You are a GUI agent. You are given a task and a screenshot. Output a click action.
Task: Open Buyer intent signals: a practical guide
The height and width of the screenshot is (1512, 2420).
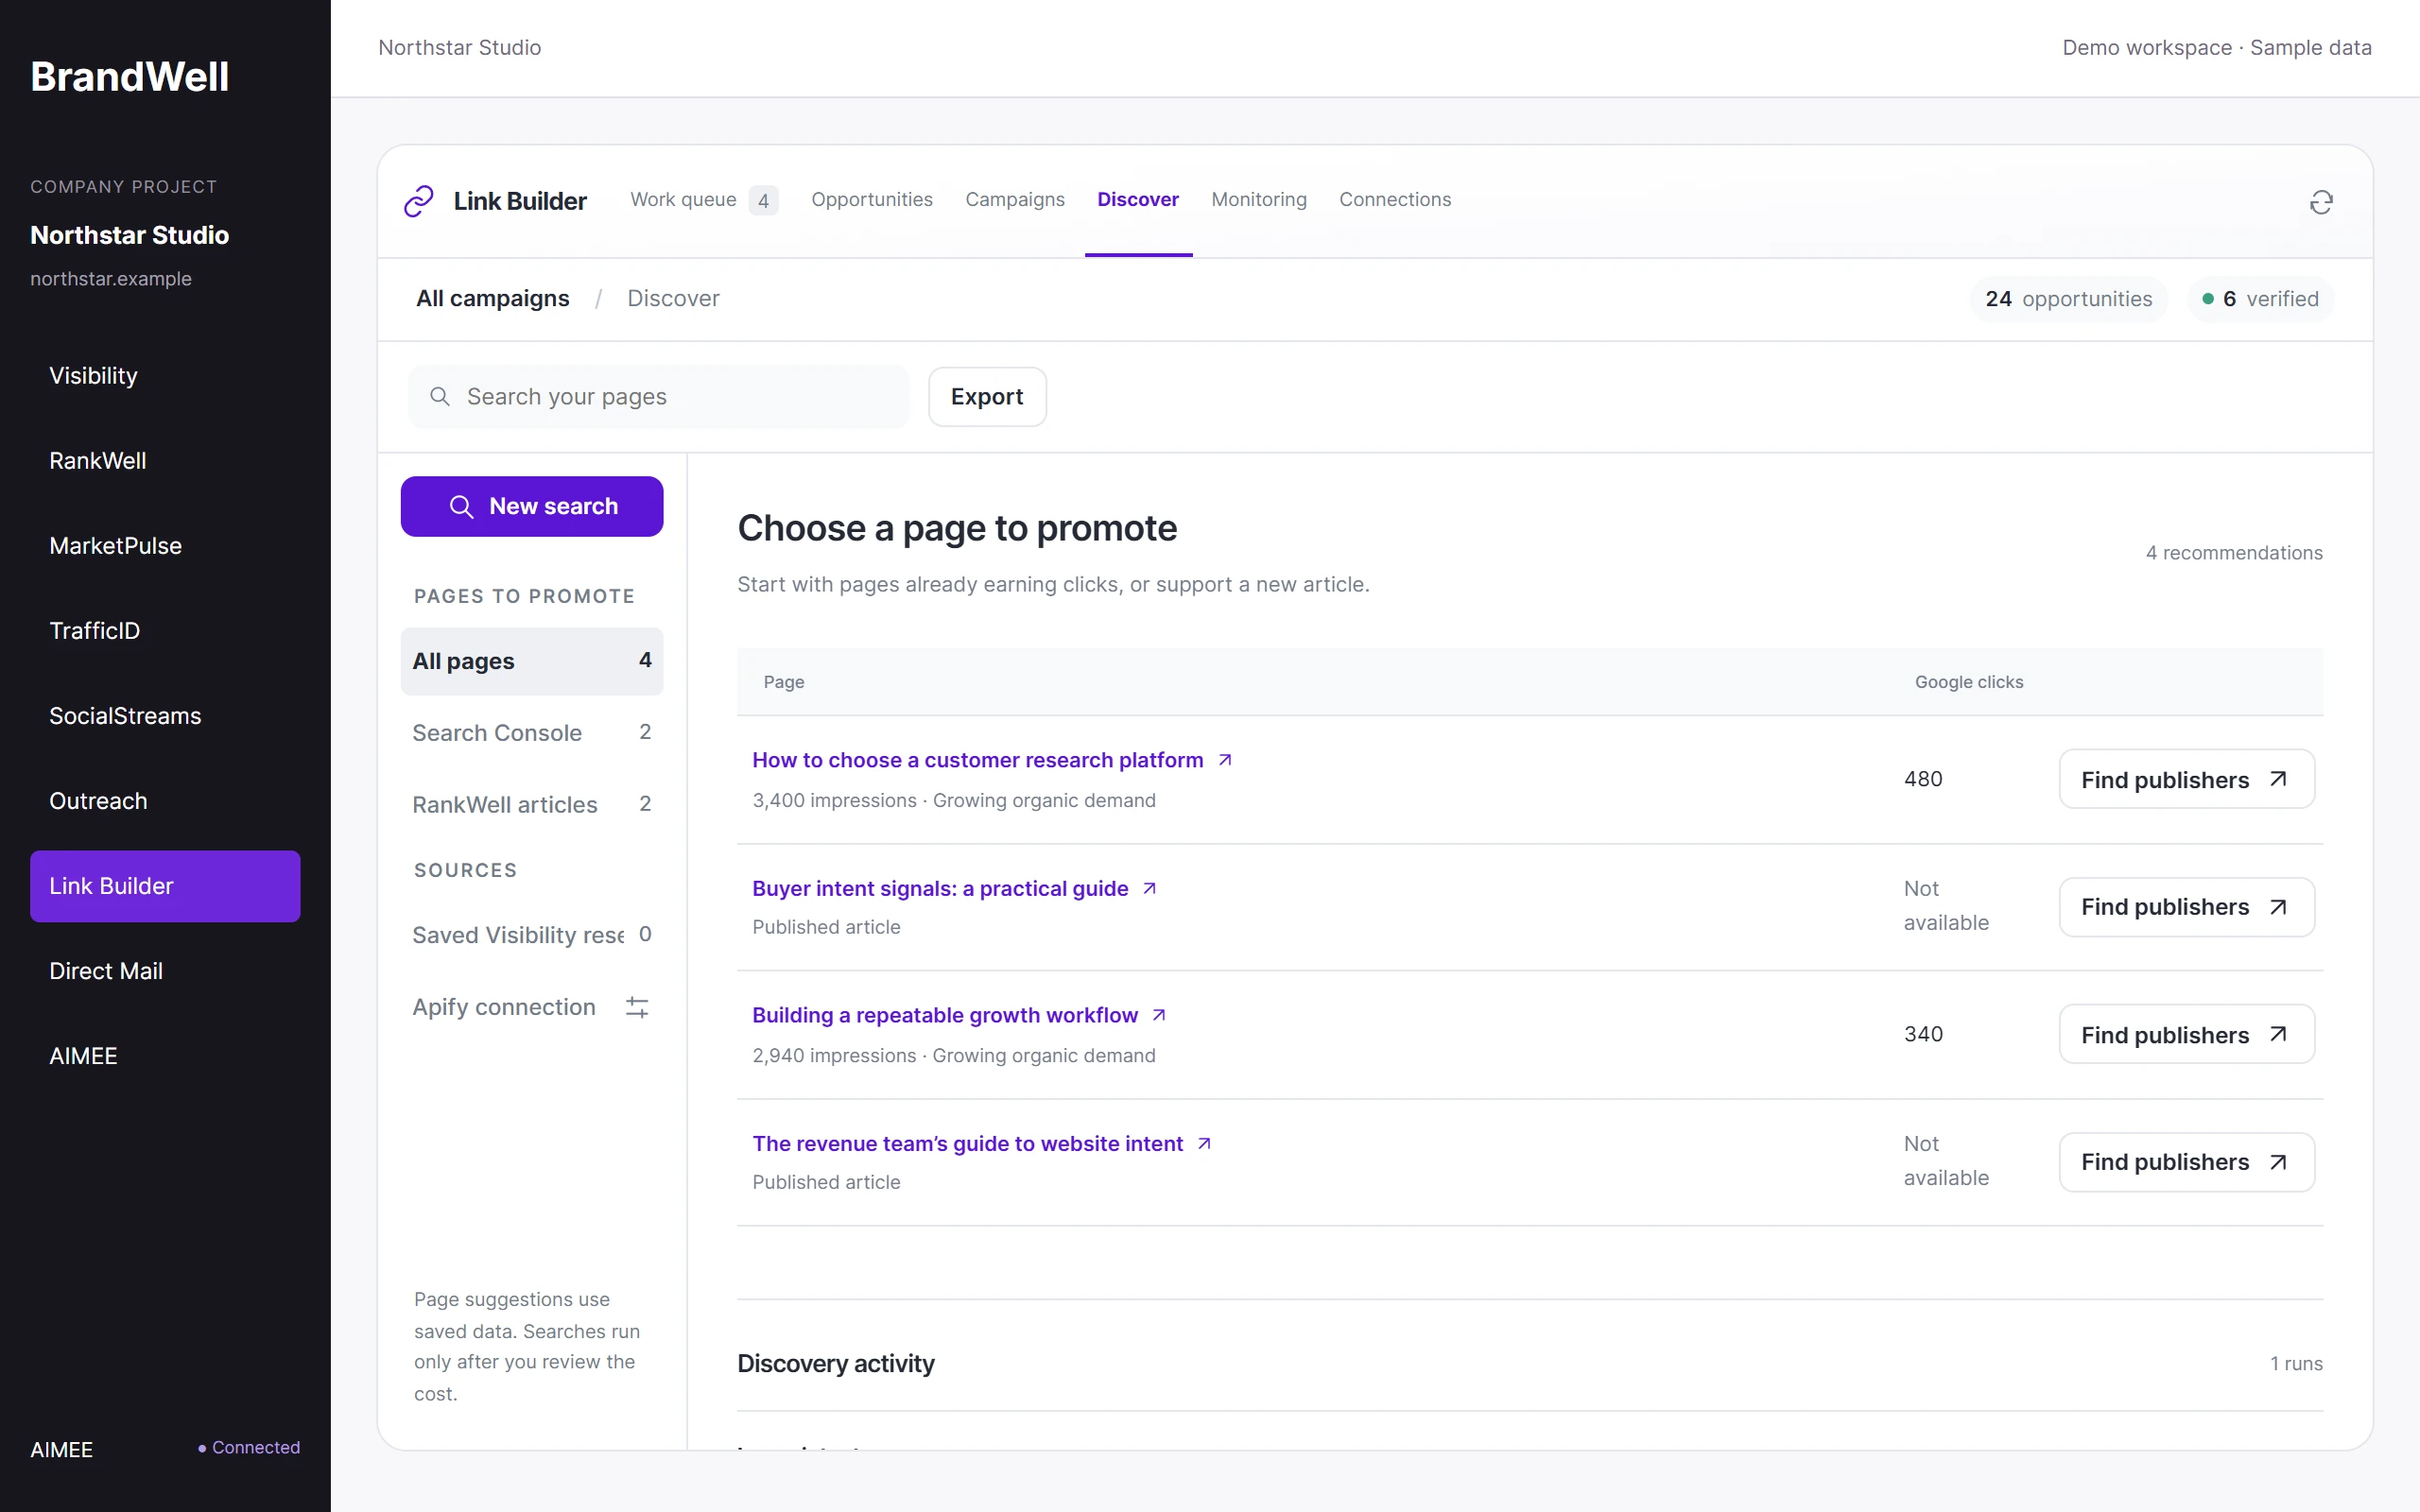tap(940, 888)
